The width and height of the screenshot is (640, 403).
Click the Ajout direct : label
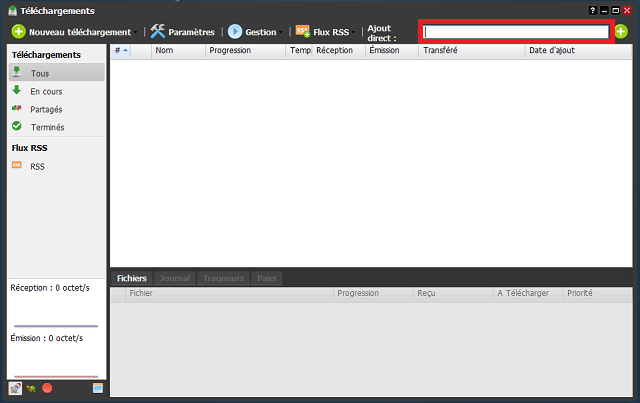[382, 33]
